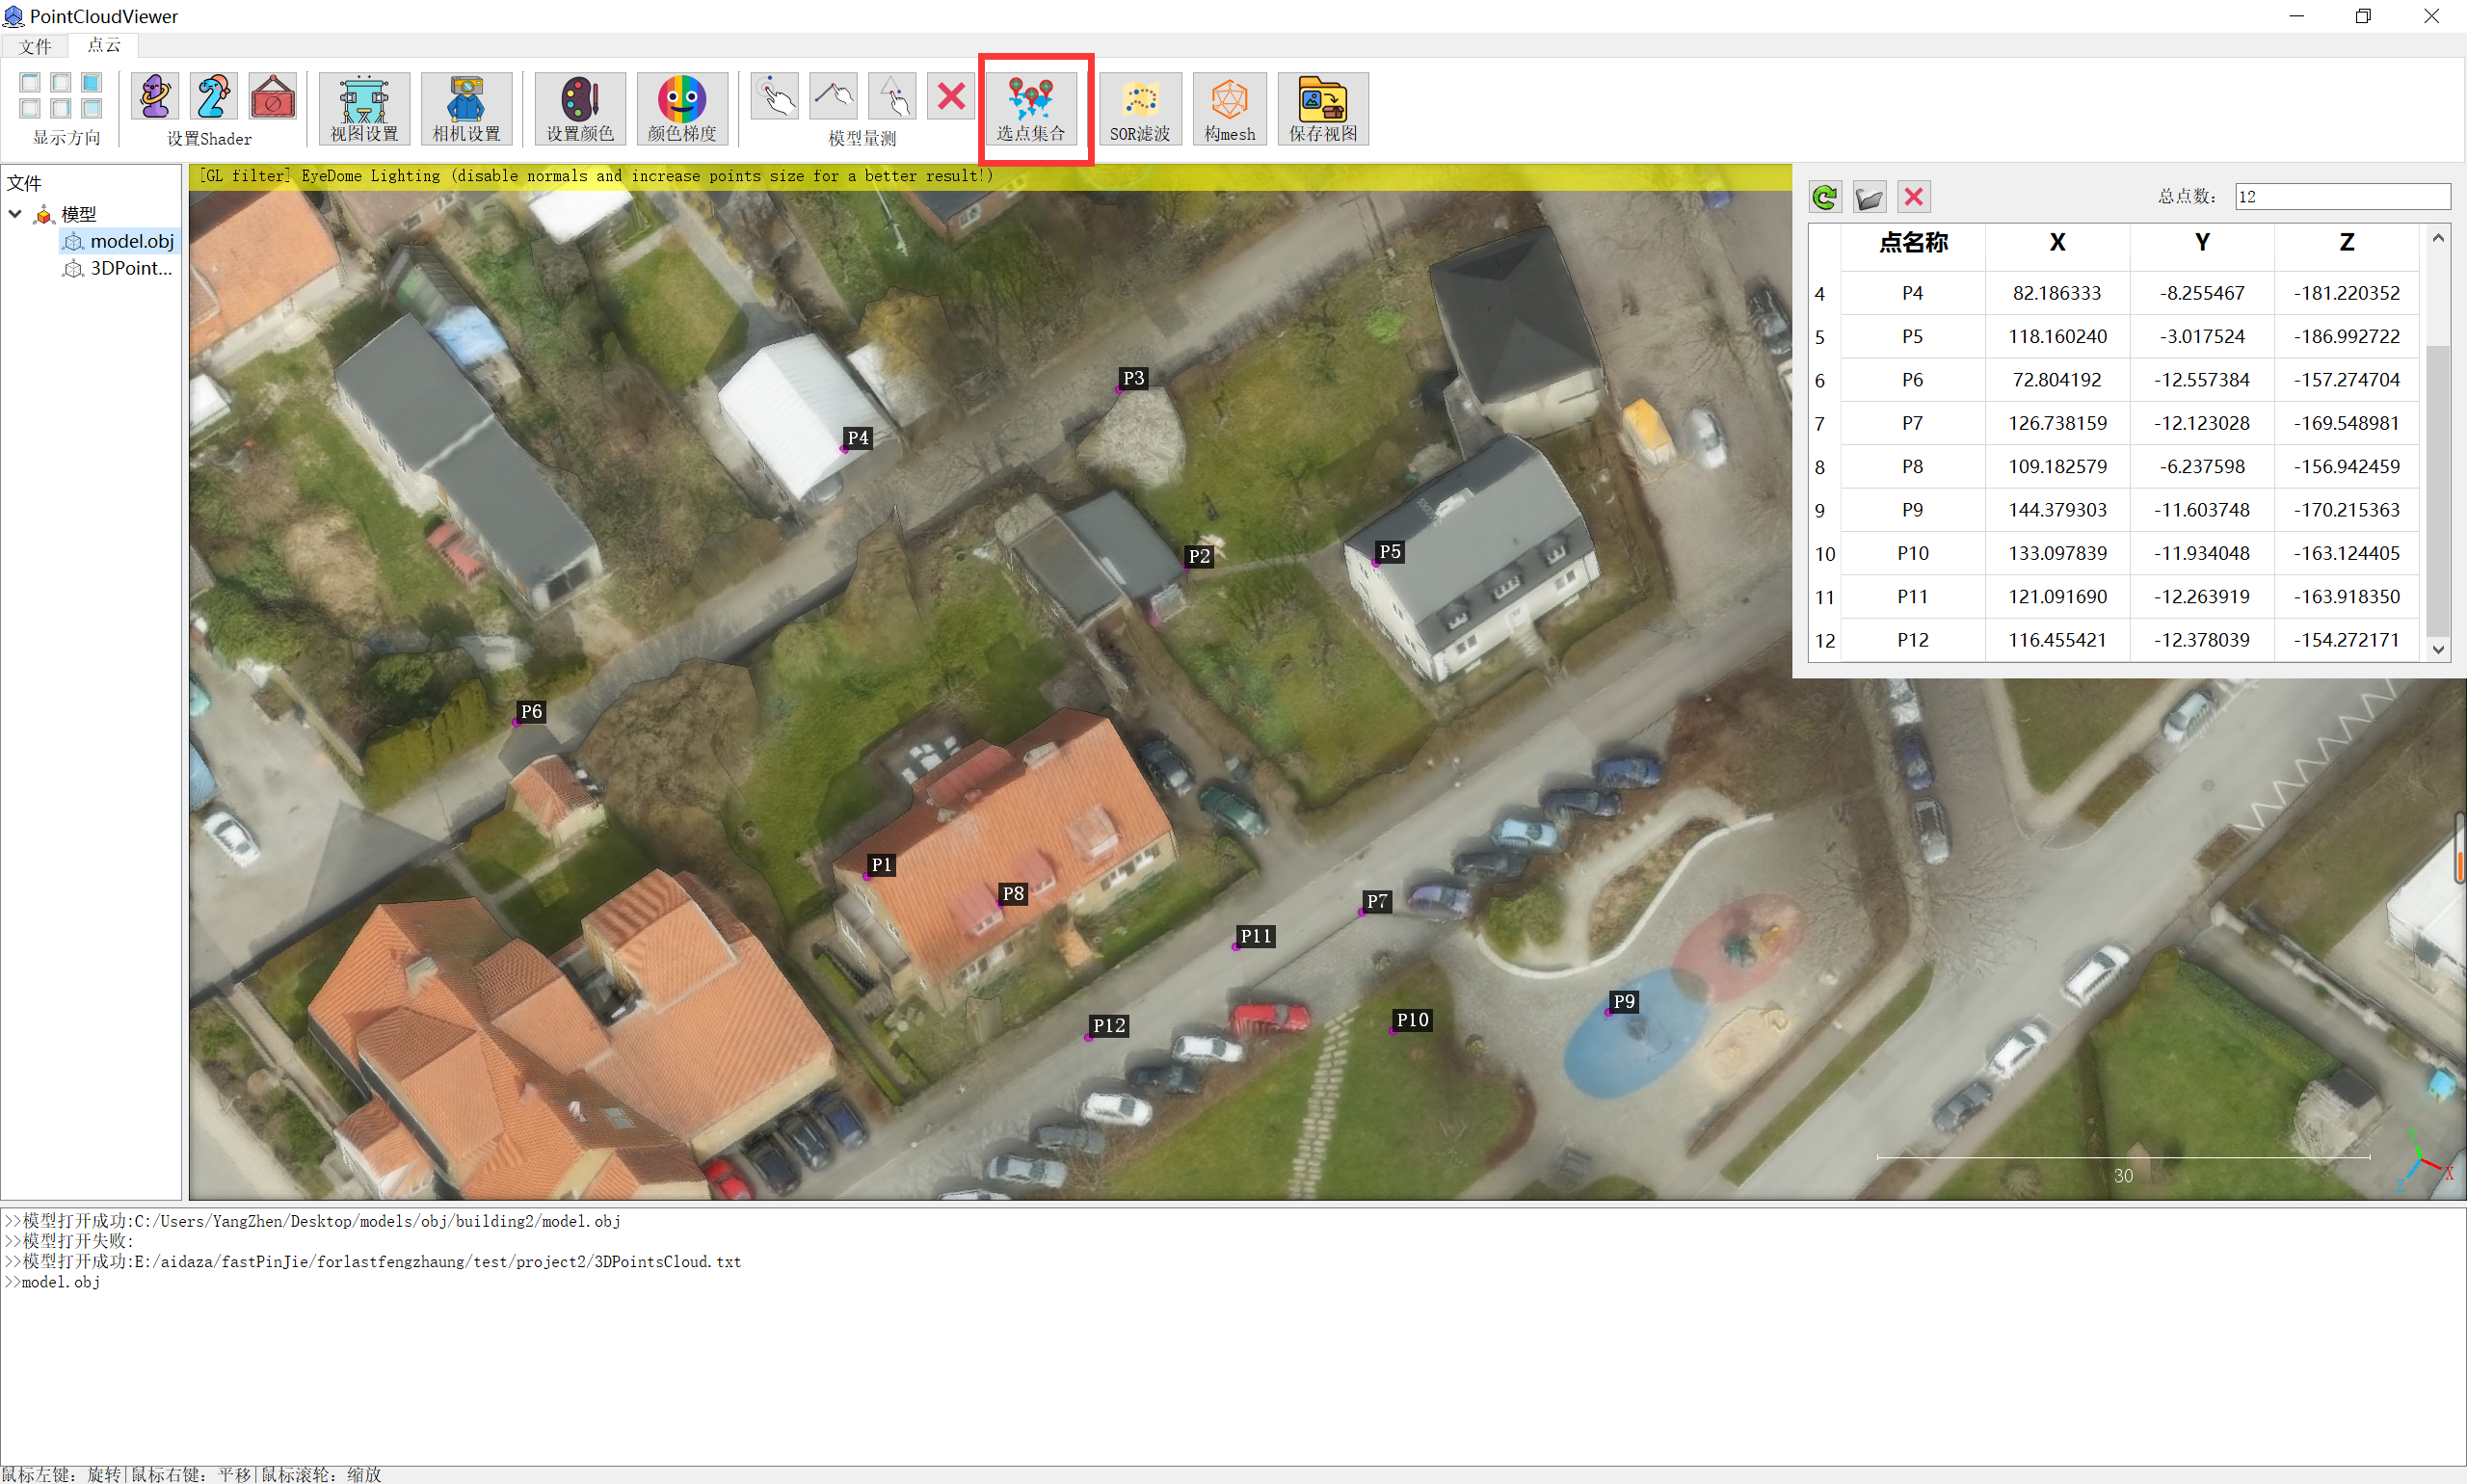The height and width of the screenshot is (1484, 2467).
Task: Click red X delete icon in points panel
Action: pos(1914,197)
